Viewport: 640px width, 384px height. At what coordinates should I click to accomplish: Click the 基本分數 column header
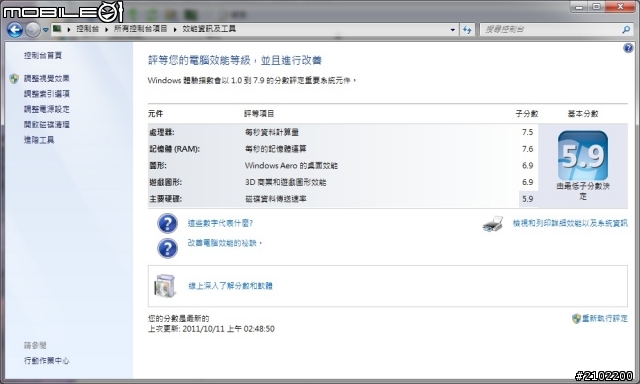click(x=583, y=114)
